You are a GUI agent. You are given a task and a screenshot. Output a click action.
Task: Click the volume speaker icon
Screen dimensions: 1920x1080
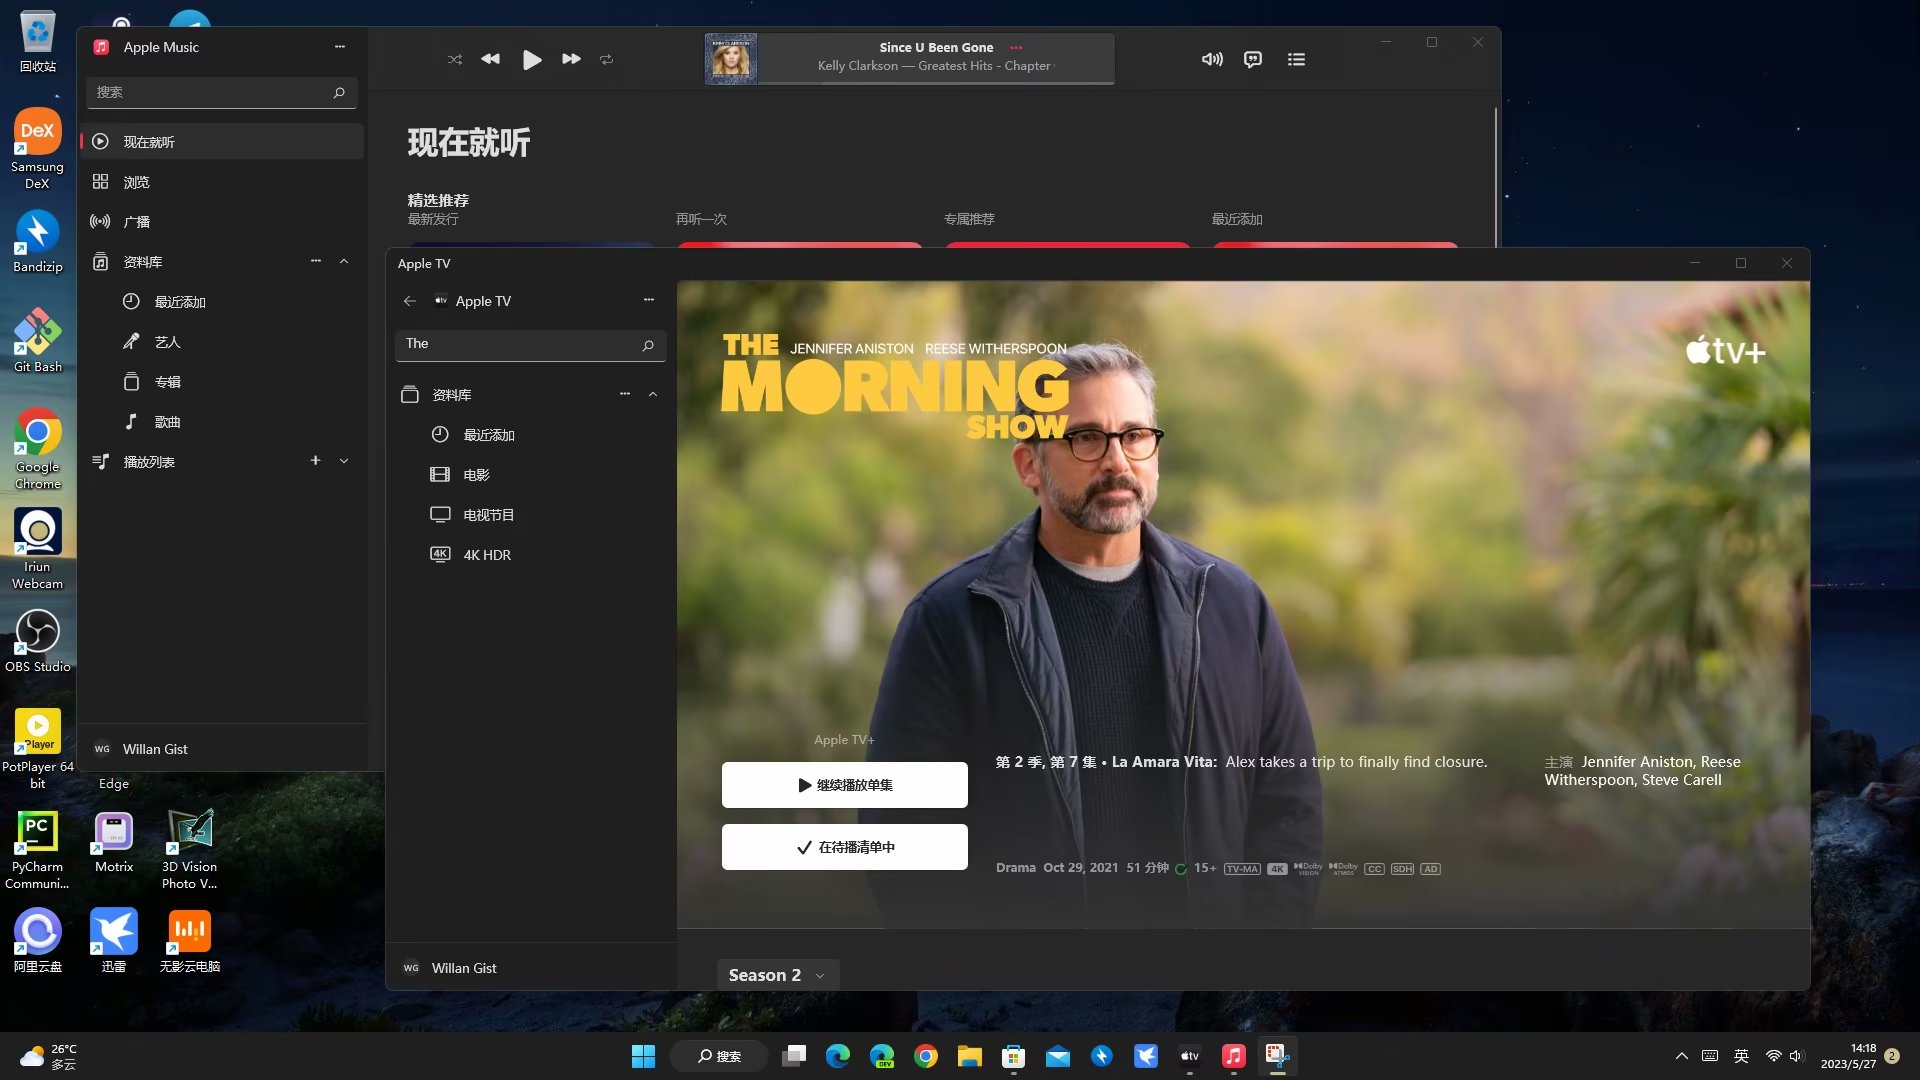coord(1212,59)
